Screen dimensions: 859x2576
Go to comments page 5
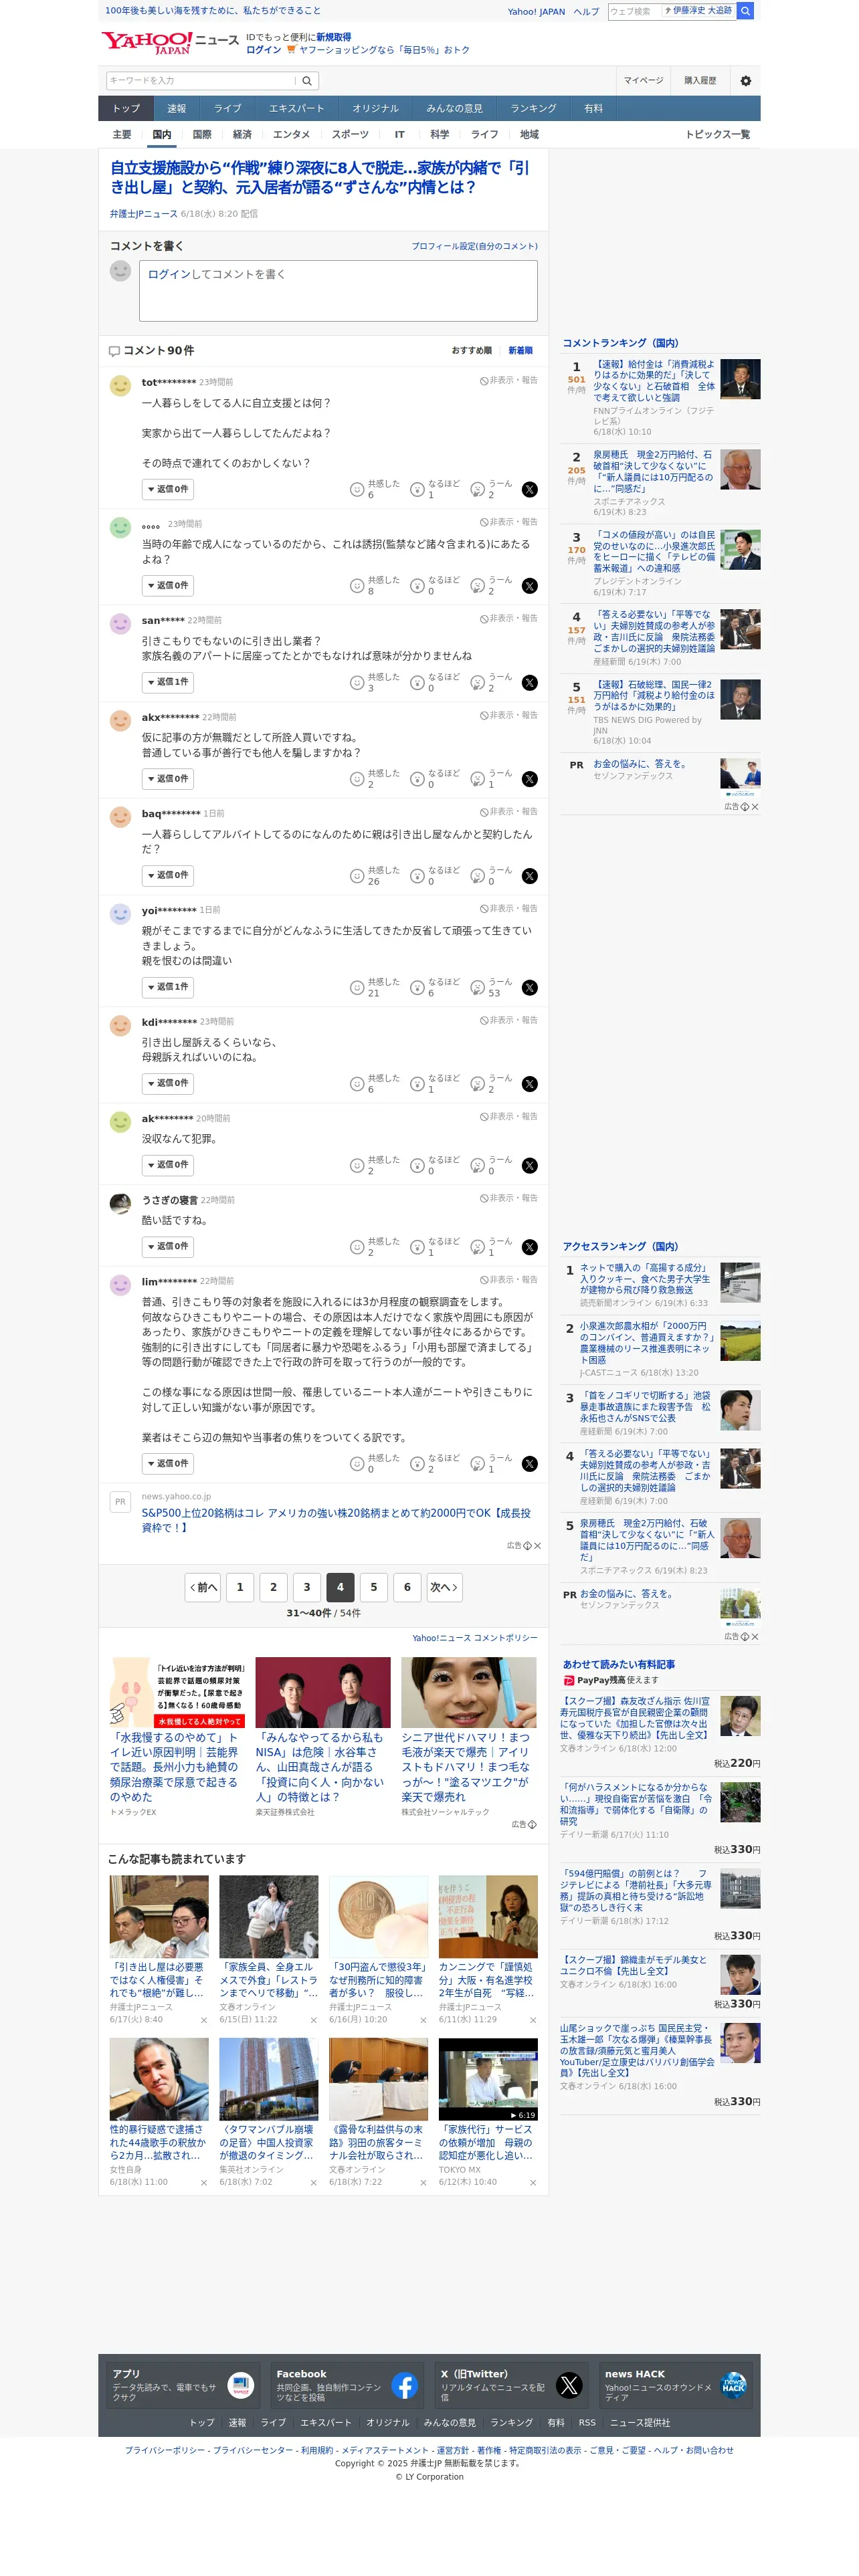coord(374,1587)
